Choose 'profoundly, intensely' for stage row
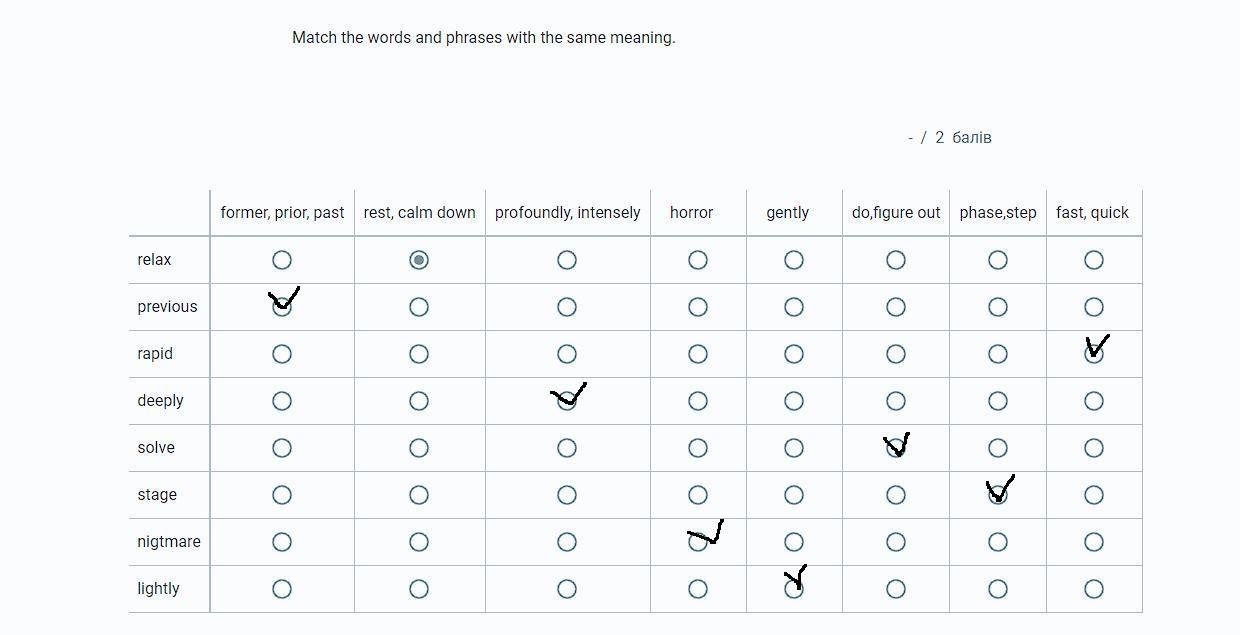Viewport: 1240px width, 635px height. [567, 495]
